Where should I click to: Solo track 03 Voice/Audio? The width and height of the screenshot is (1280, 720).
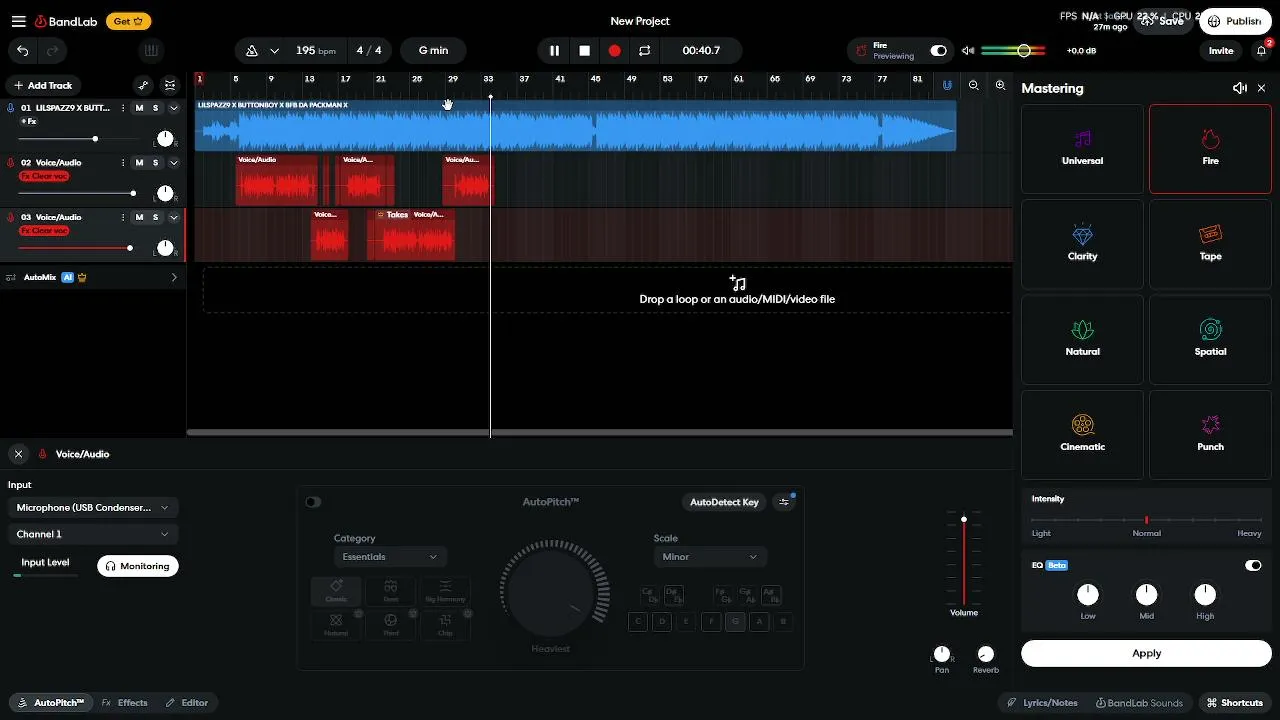click(x=155, y=217)
